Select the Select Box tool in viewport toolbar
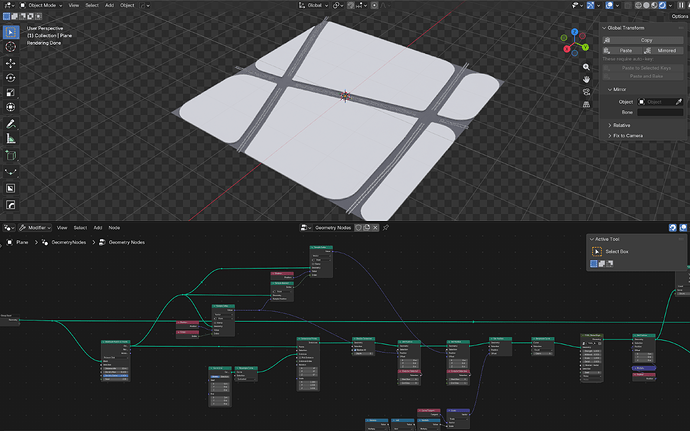Screen dimensions: 690x431 [11, 32]
